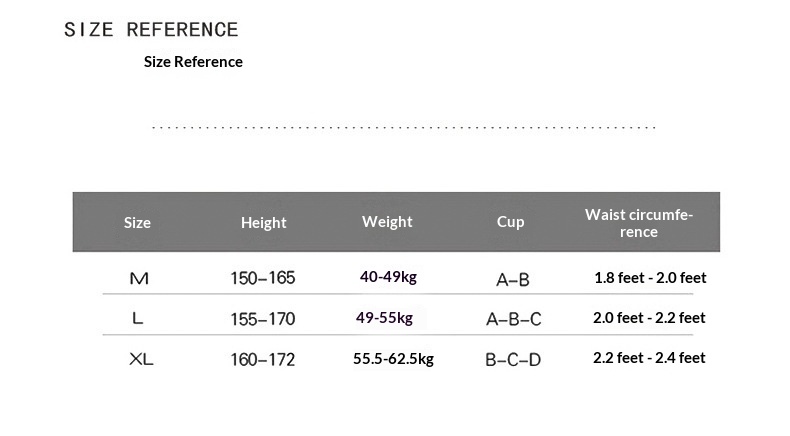
Task: Click the SIZE REFERENCE title text
Action: click(x=151, y=30)
